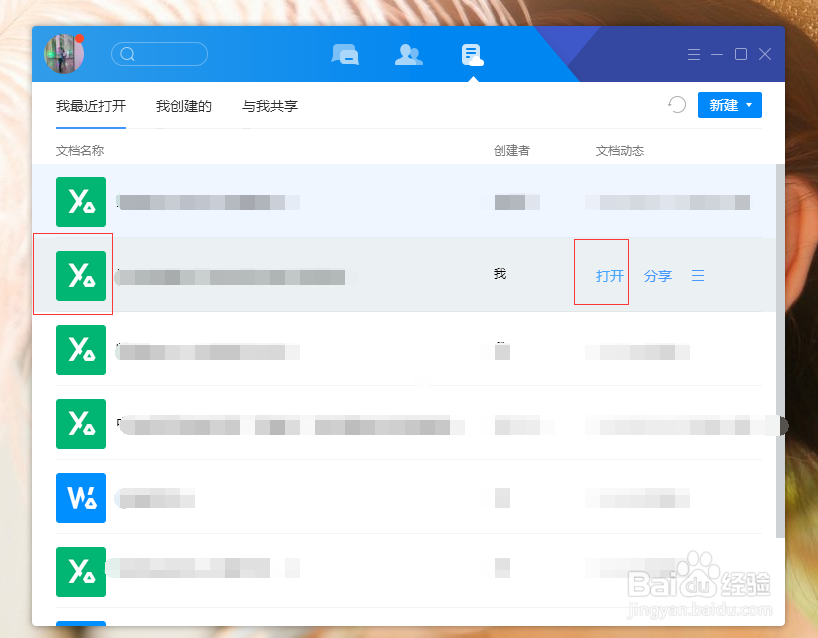Click creator 我 in highlighted row
Screen dimensions: 818x638
point(500,274)
